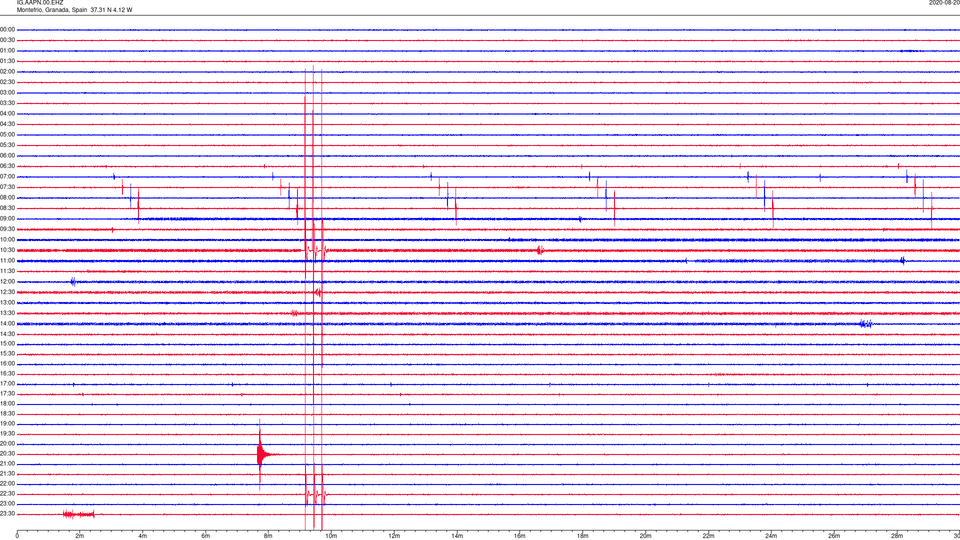
Task: Select the 15:00 trace label
Action: (x=7, y=344)
